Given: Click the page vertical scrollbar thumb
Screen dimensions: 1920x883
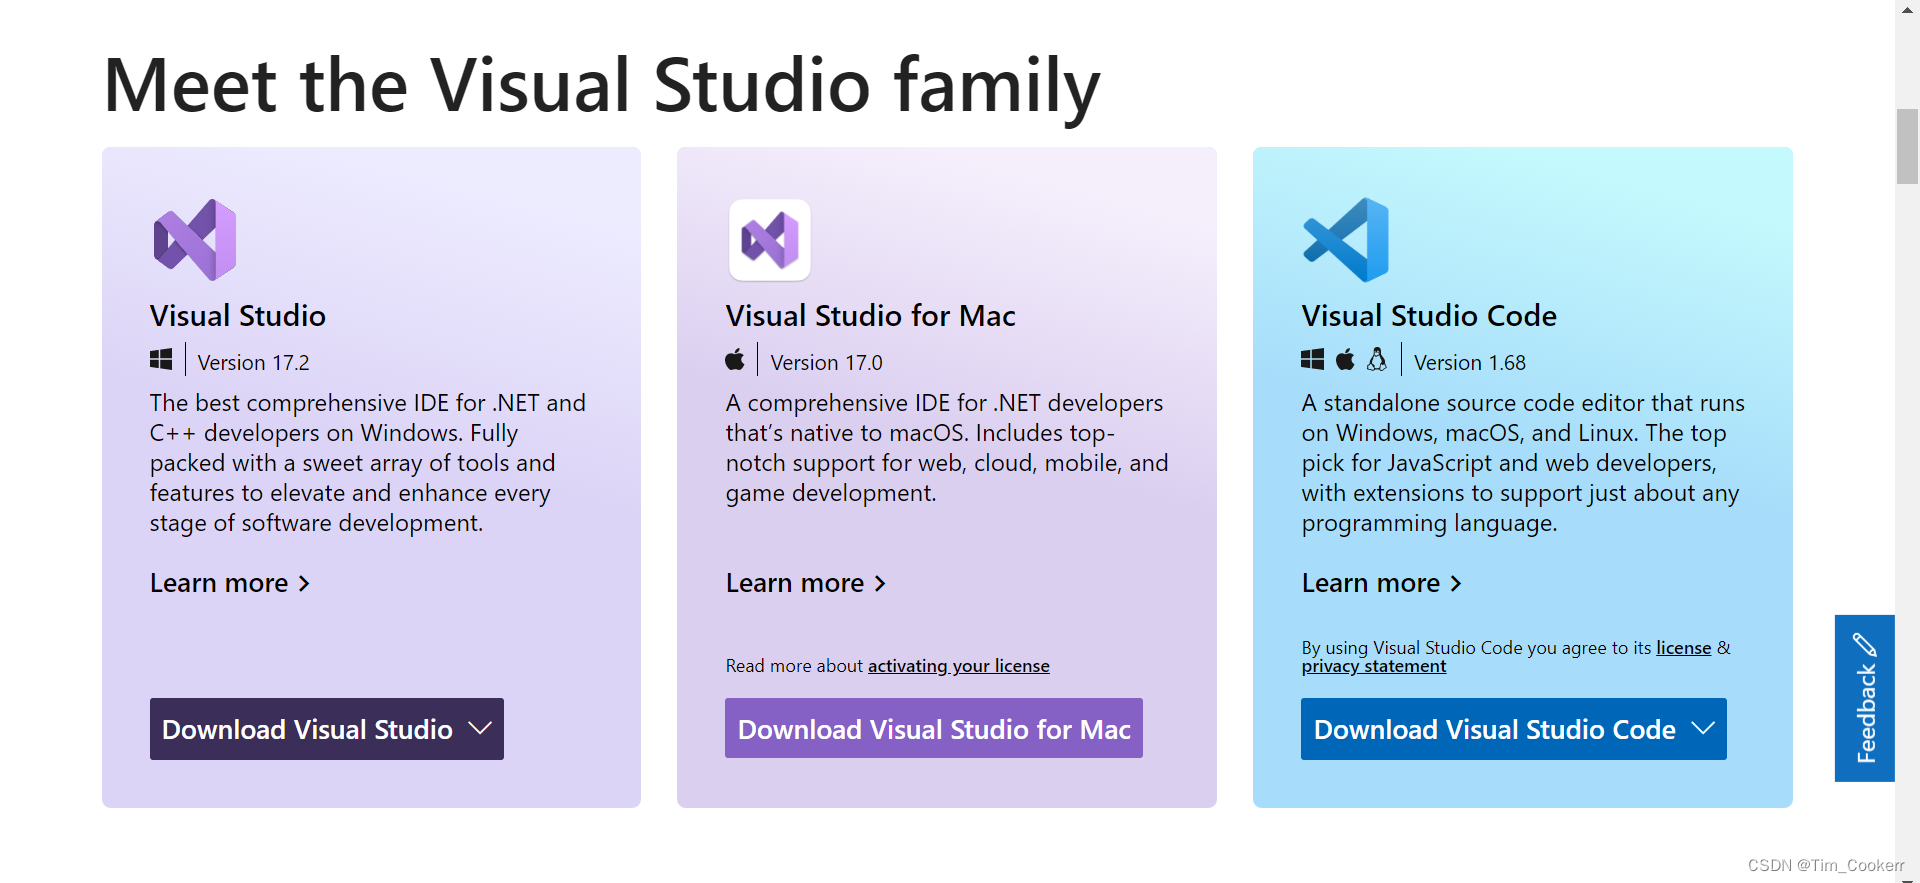Looking at the screenshot, I should click(1907, 146).
